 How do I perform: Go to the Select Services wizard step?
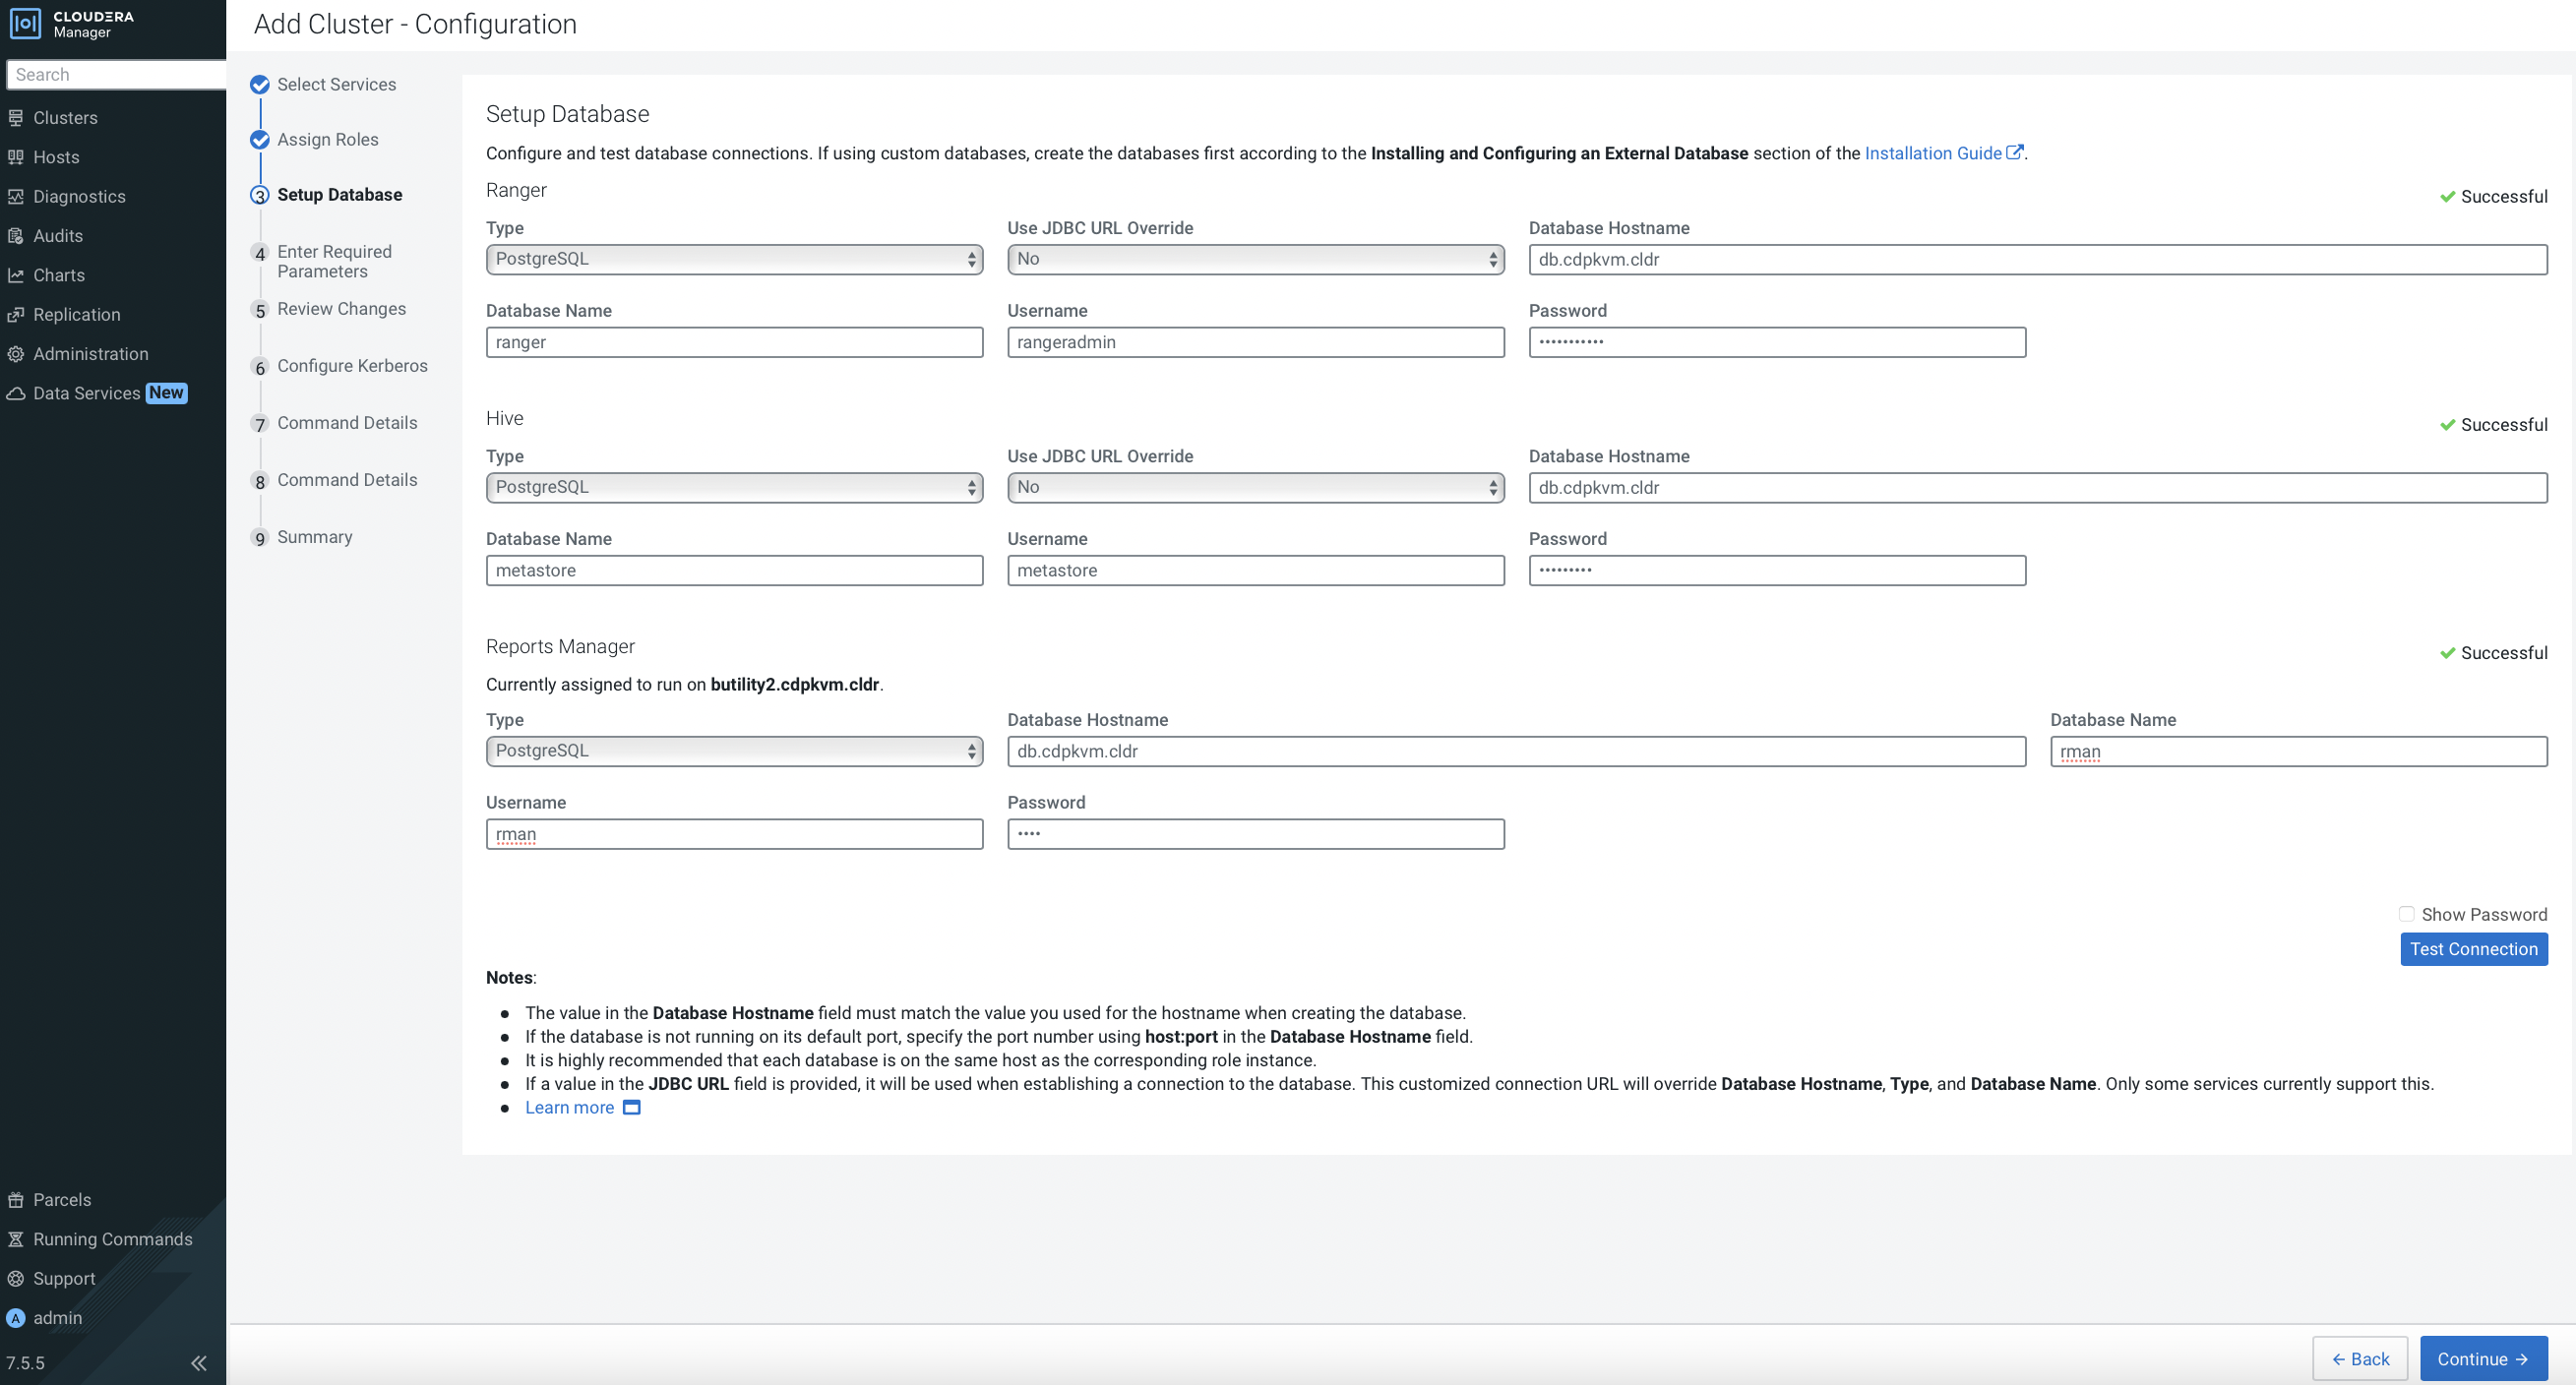(x=336, y=85)
